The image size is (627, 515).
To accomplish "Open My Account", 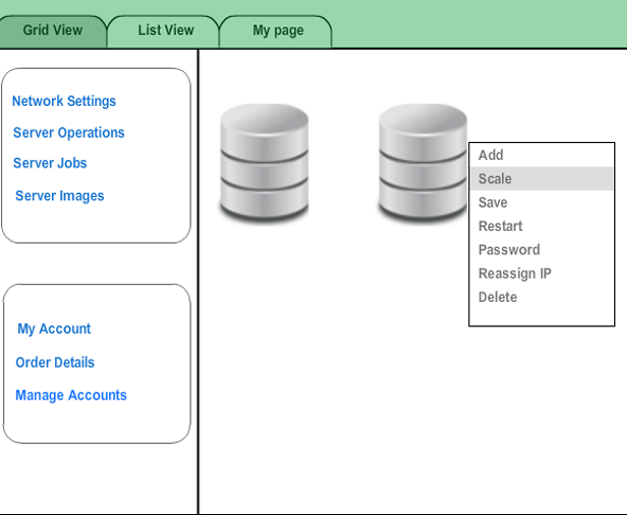I will [x=54, y=329].
